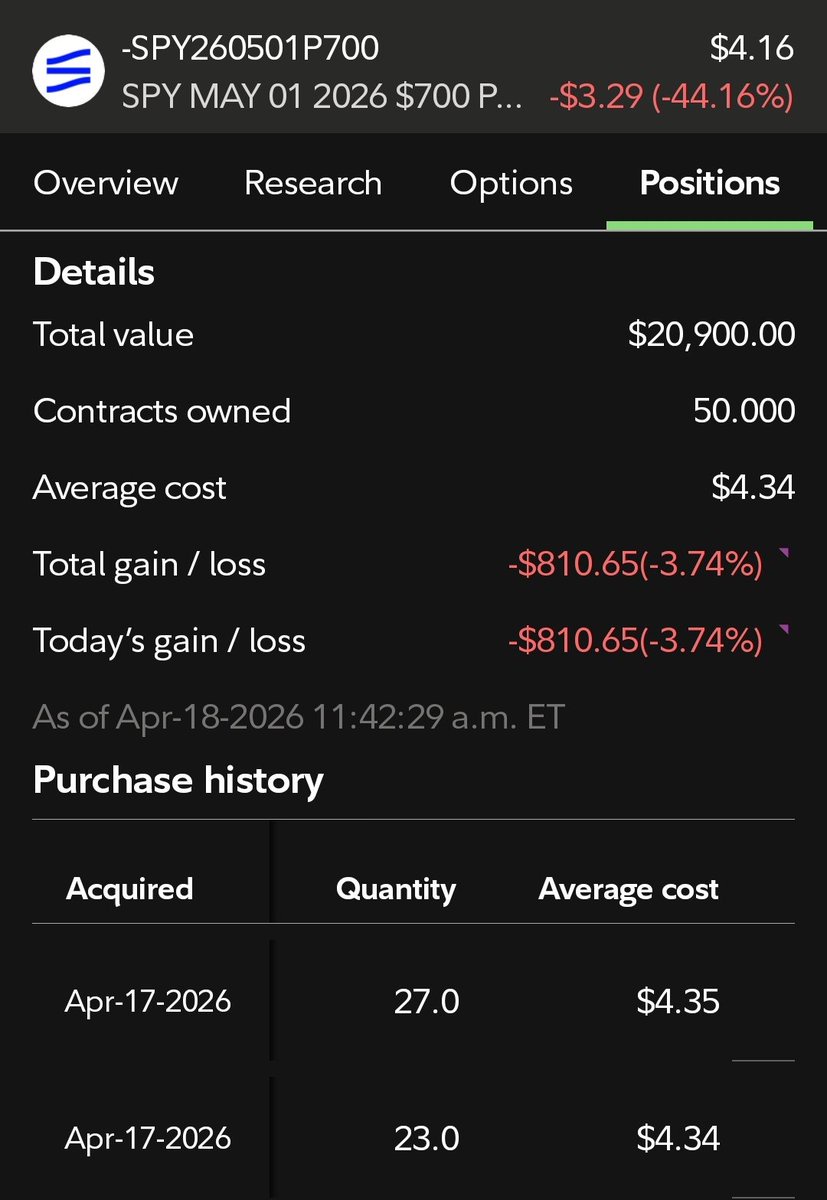
Task: Sort by the Average cost column header
Action: (629, 889)
